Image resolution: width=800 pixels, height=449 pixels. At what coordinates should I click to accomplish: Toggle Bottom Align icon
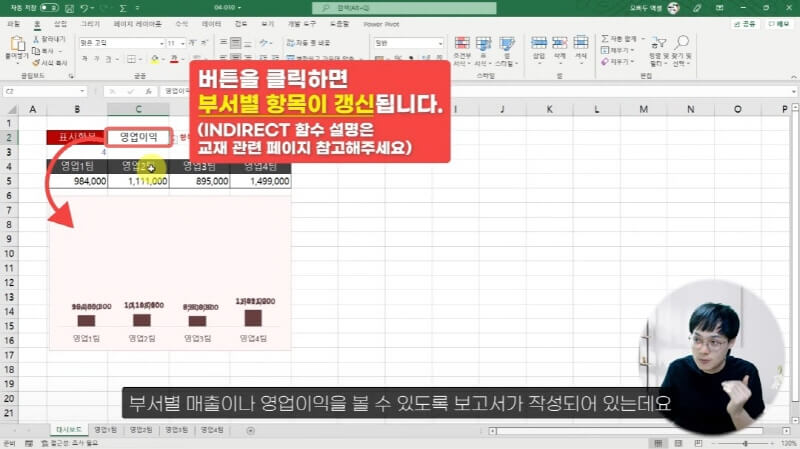tap(248, 43)
